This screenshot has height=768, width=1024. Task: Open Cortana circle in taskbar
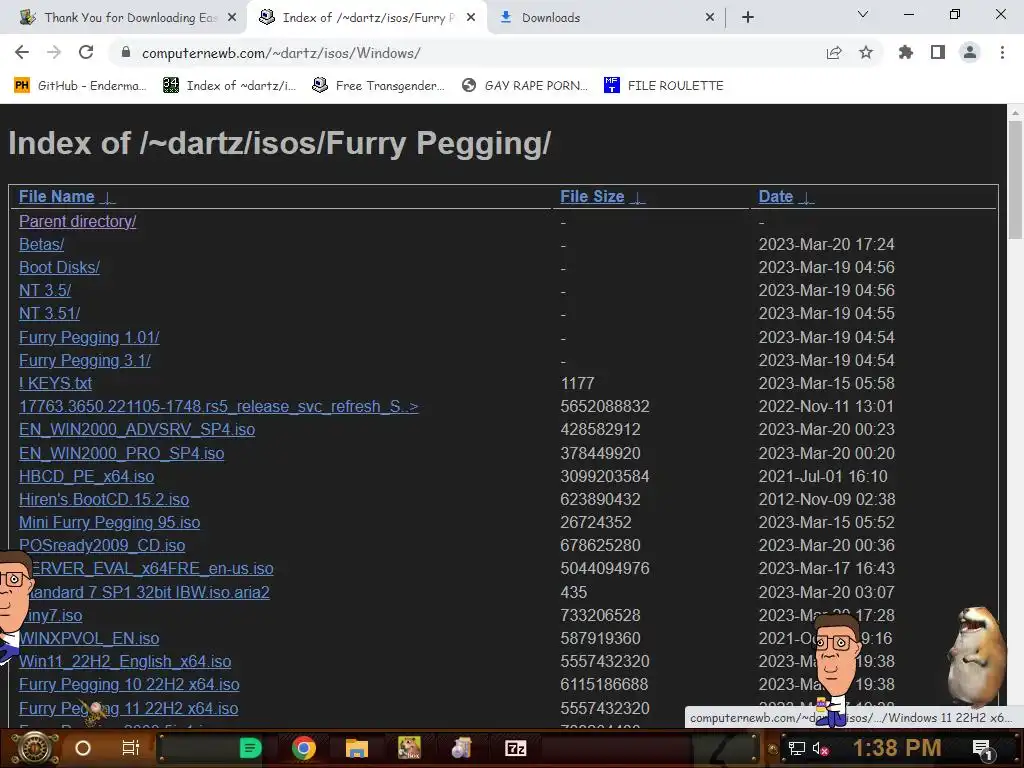[x=83, y=748]
